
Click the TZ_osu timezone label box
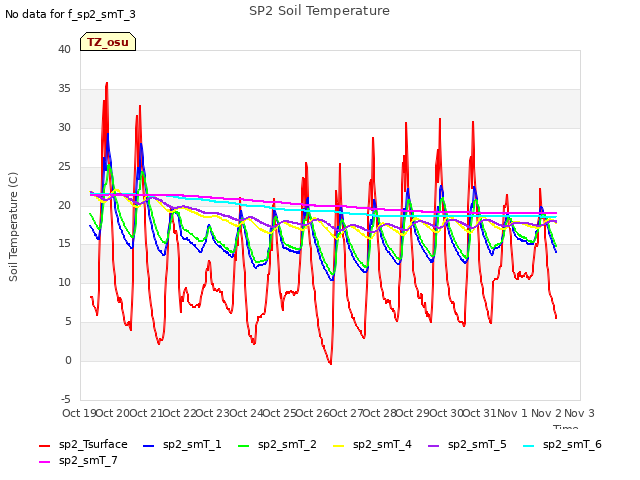[108, 42]
